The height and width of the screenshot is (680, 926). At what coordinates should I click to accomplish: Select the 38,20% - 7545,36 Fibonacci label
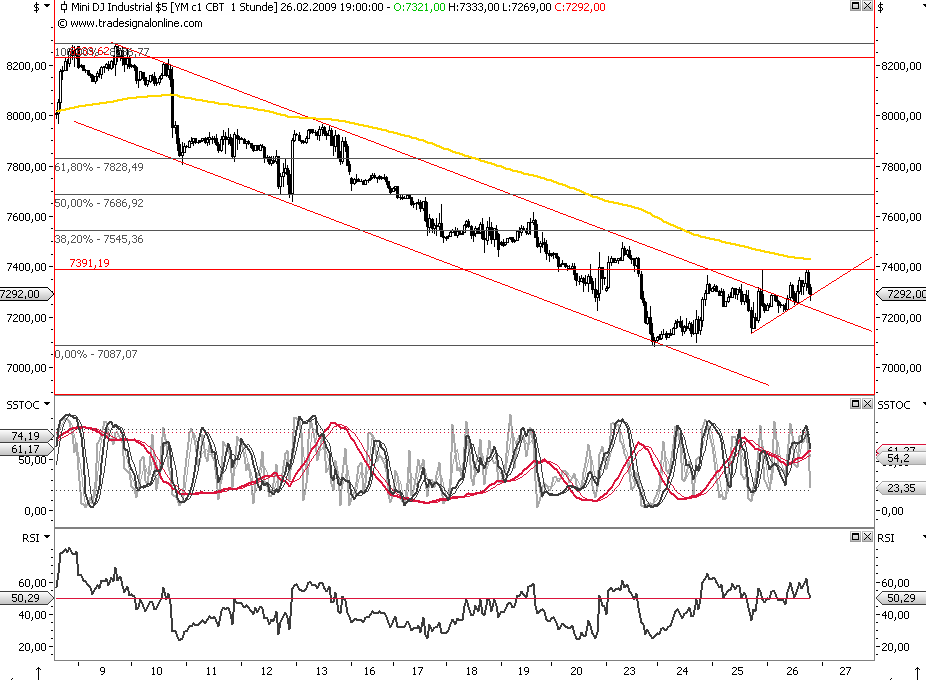[x=99, y=239]
